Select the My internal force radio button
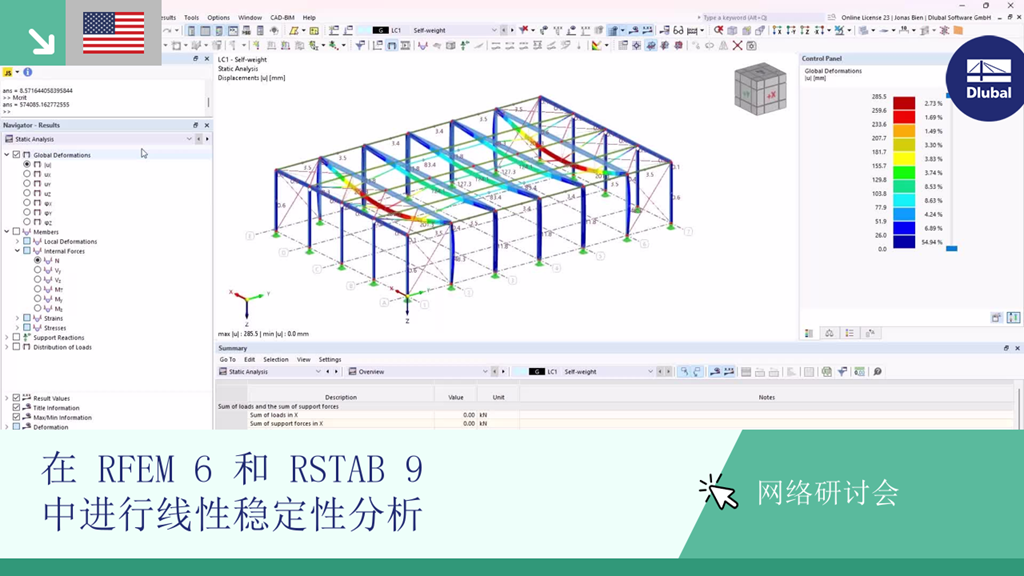The image size is (1024, 576). click(37, 298)
